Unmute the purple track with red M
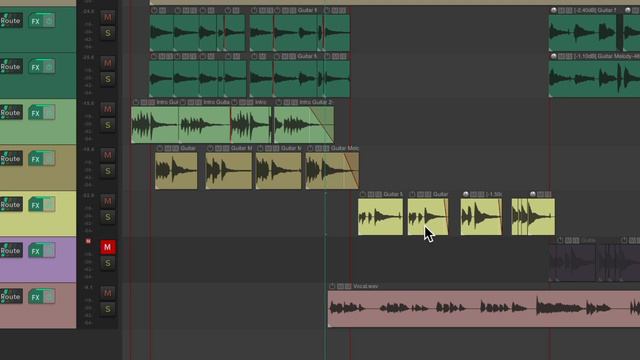Image resolution: width=640 pixels, height=360 pixels. pos(108,247)
